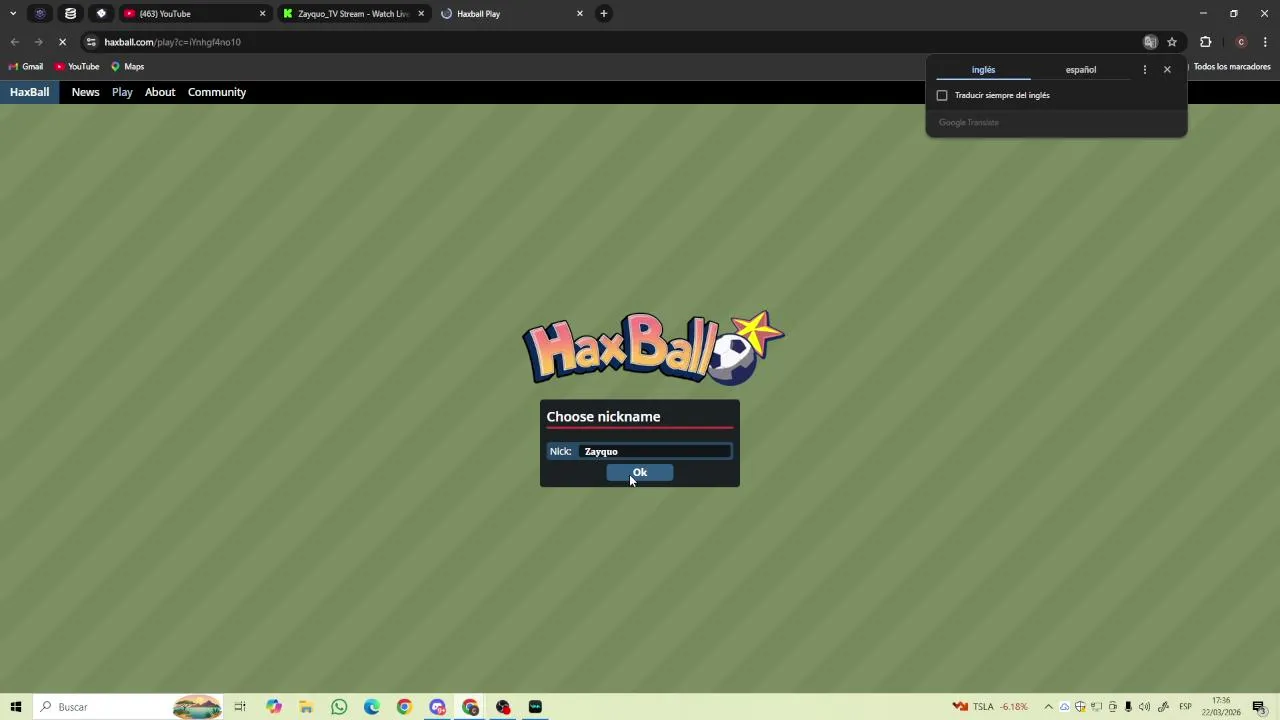Click the microphone tray icon
This screenshot has height=720, width=1280.
1128,707
